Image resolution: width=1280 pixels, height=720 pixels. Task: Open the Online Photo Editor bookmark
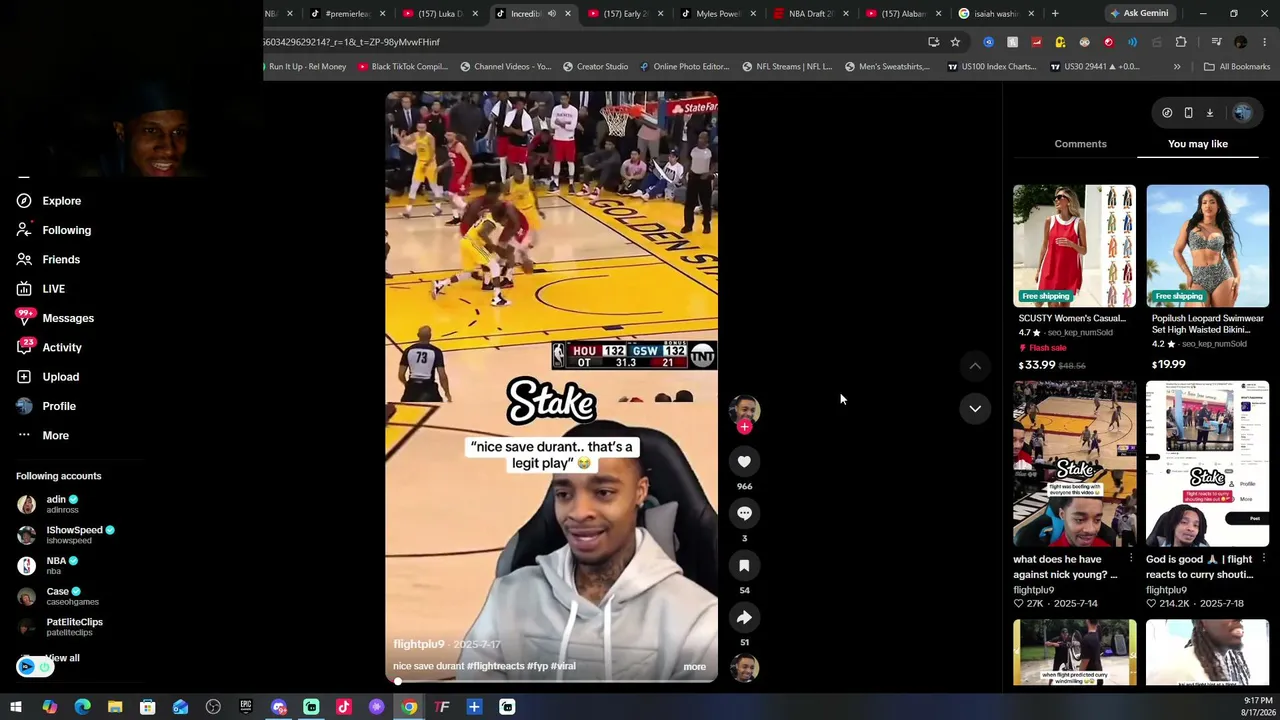tap(684, 67)
